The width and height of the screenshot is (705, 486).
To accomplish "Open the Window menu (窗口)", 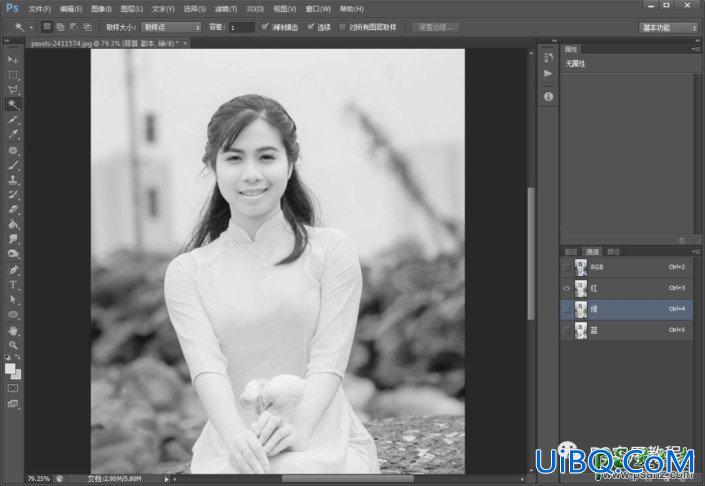I will click(x=318, y=9).
